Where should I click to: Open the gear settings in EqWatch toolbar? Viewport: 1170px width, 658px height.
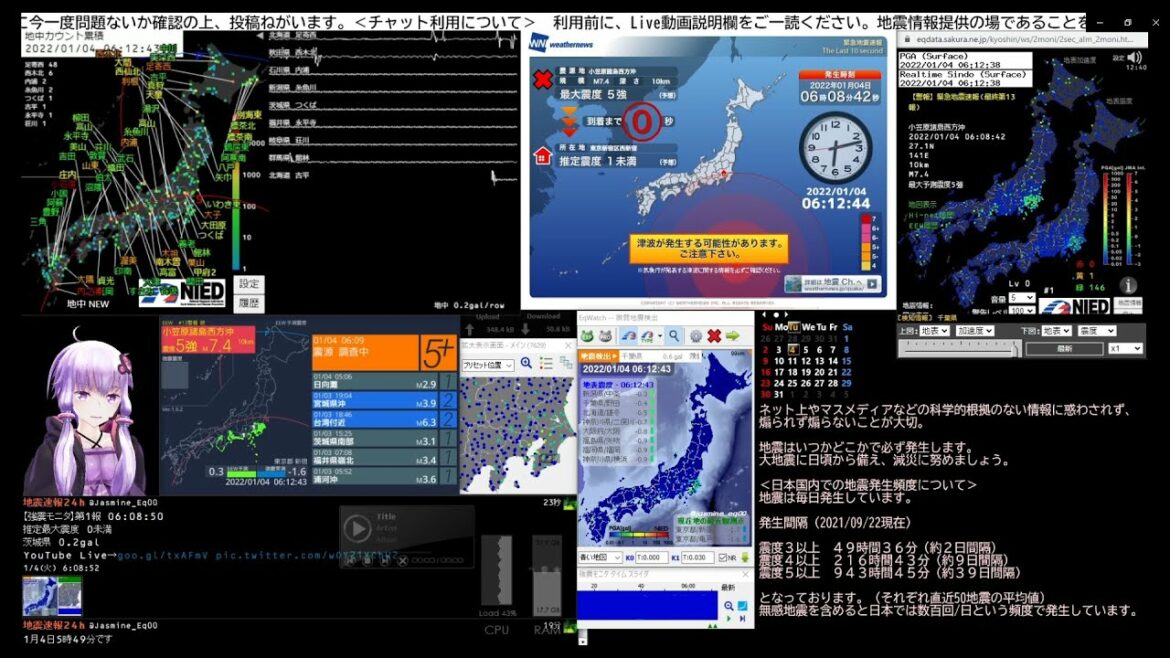[x=694, y=336]
